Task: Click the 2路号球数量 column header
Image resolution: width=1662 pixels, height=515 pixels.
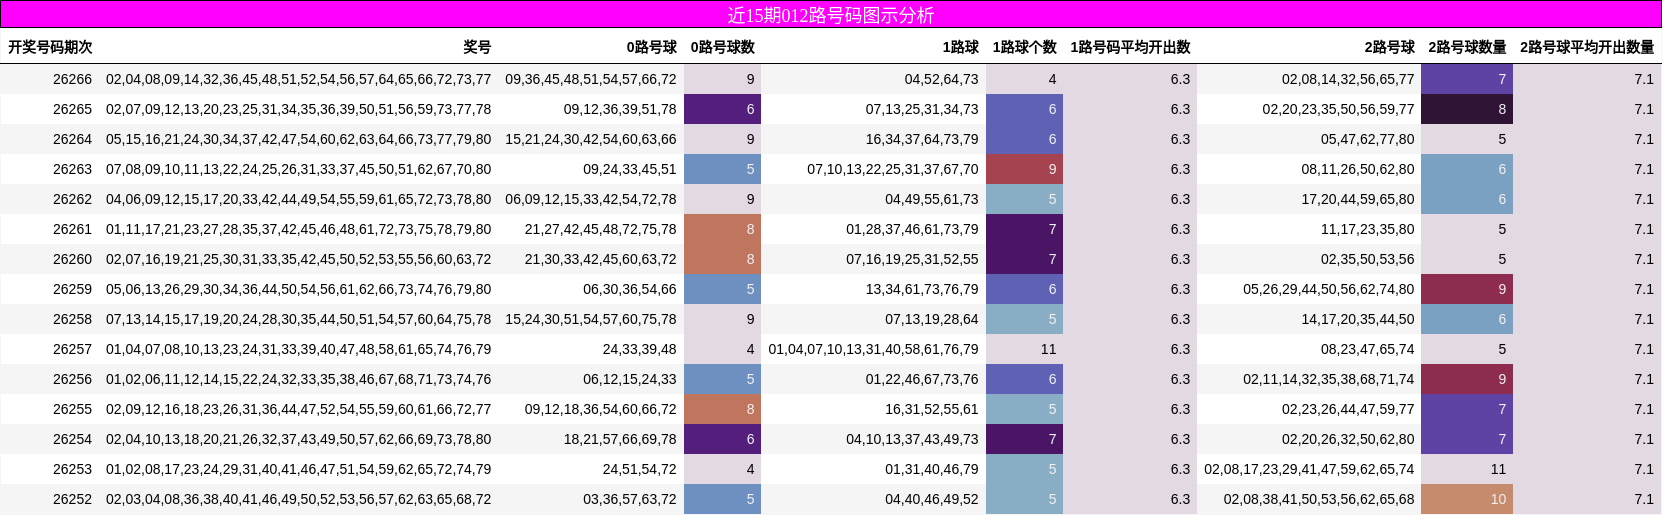Action: click(x=1467, y=47)
